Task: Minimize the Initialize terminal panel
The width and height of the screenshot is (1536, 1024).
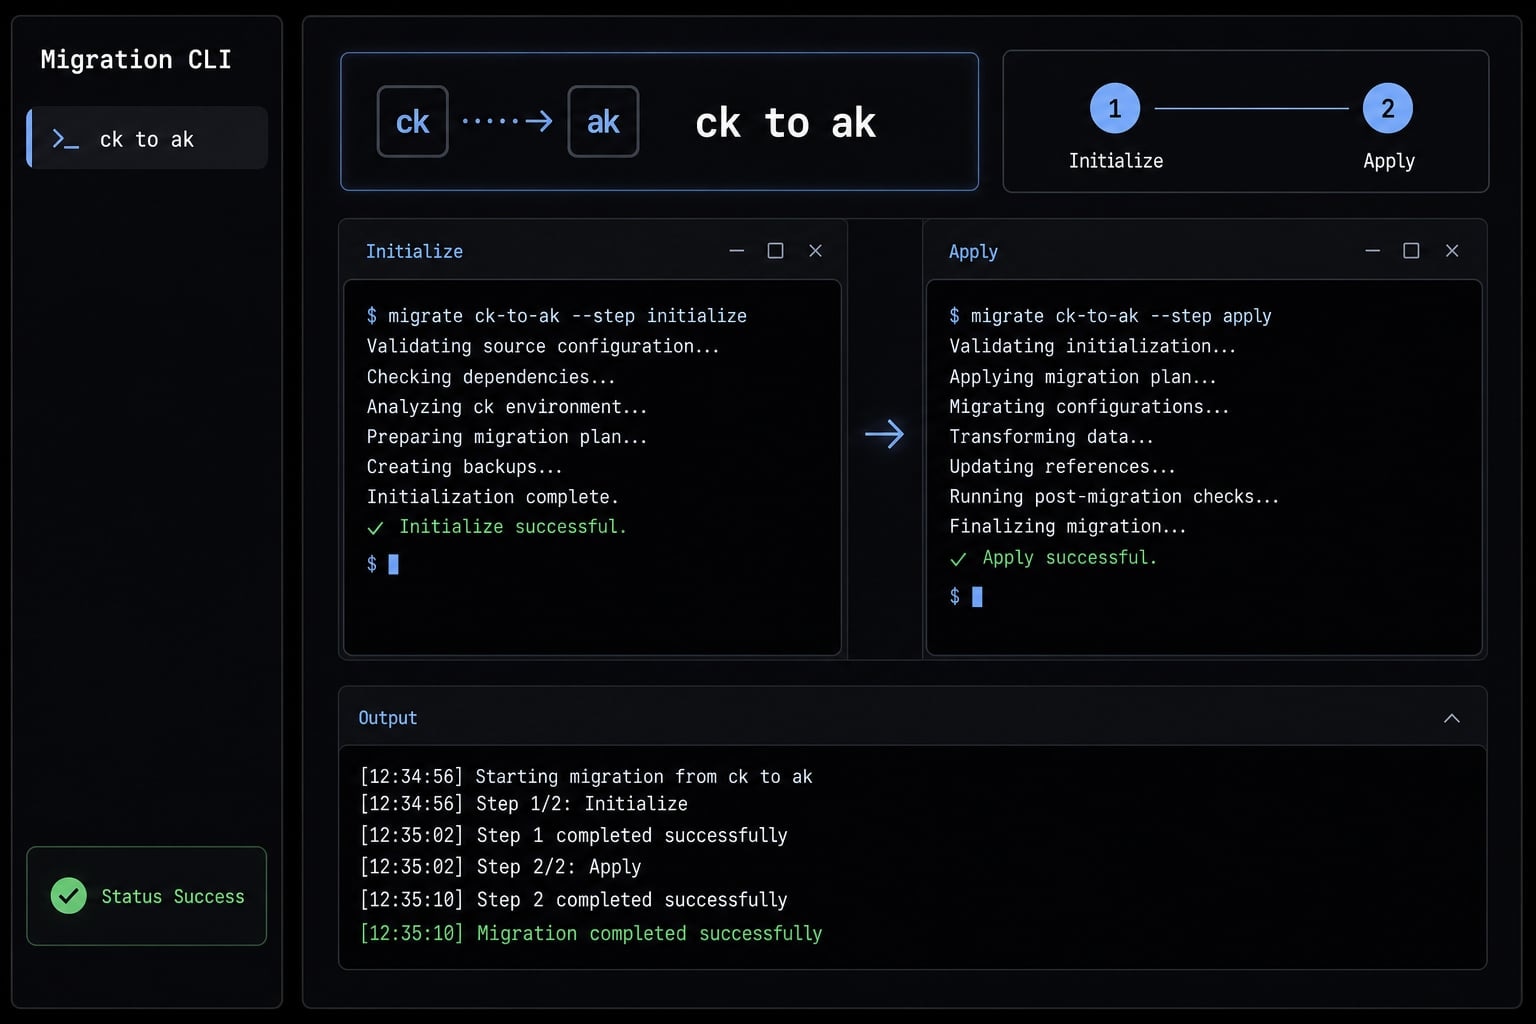Action: 737,251
